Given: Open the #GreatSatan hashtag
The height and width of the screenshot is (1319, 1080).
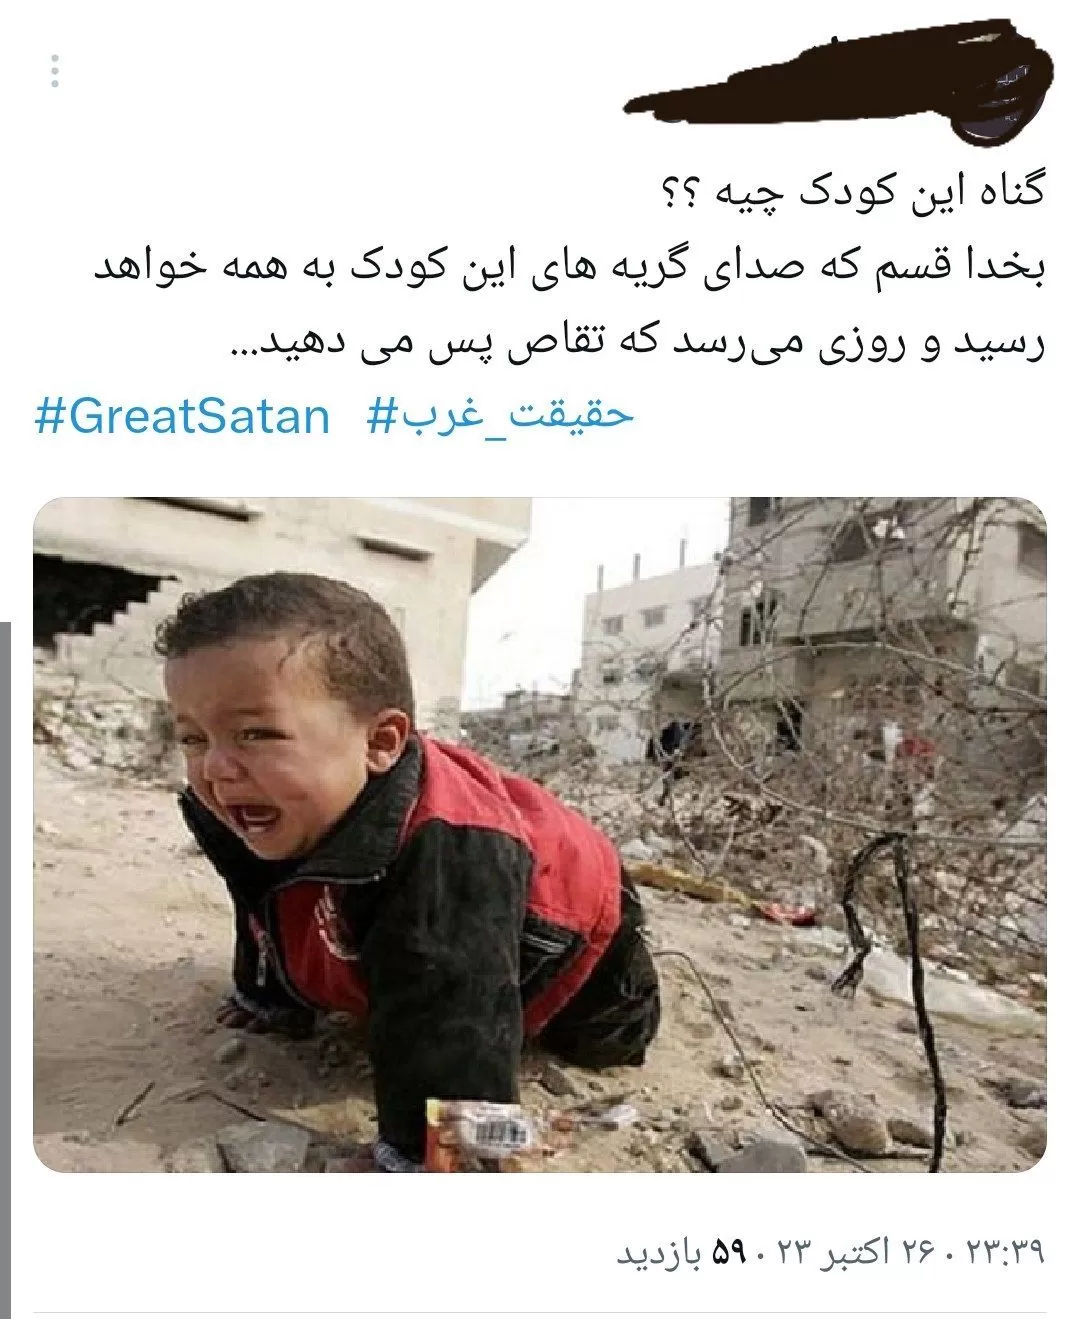Looking at the screenshot, I should click(x=182, y=416).
